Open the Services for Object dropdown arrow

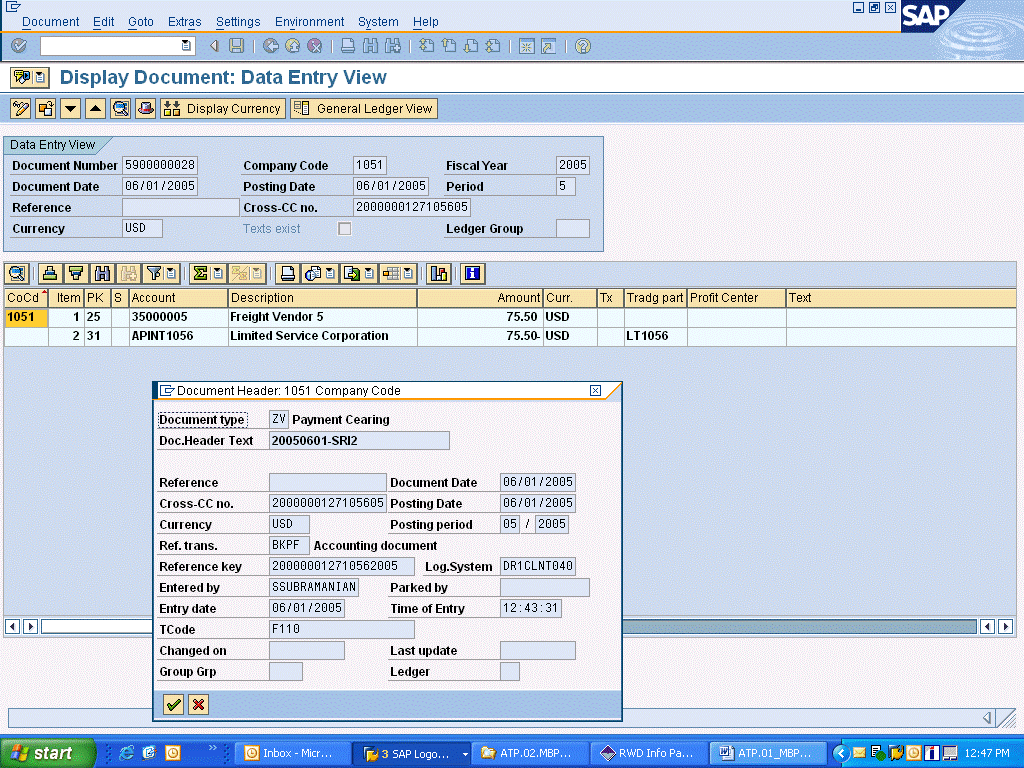point(40,77)
